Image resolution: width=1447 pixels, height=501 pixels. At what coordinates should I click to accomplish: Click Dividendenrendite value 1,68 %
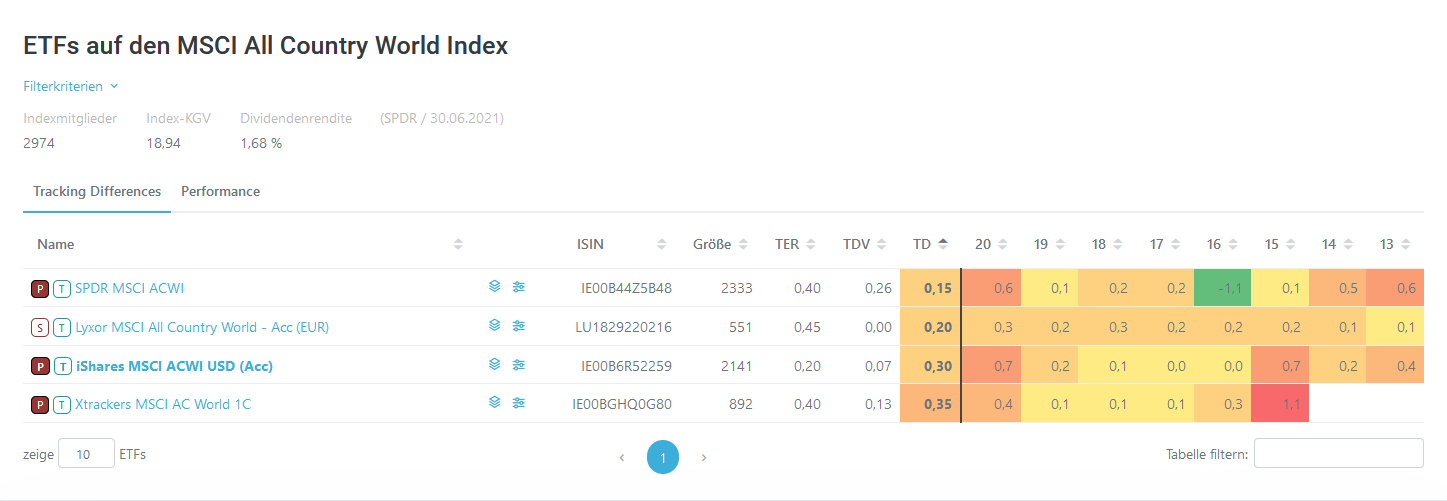(261, 143)
